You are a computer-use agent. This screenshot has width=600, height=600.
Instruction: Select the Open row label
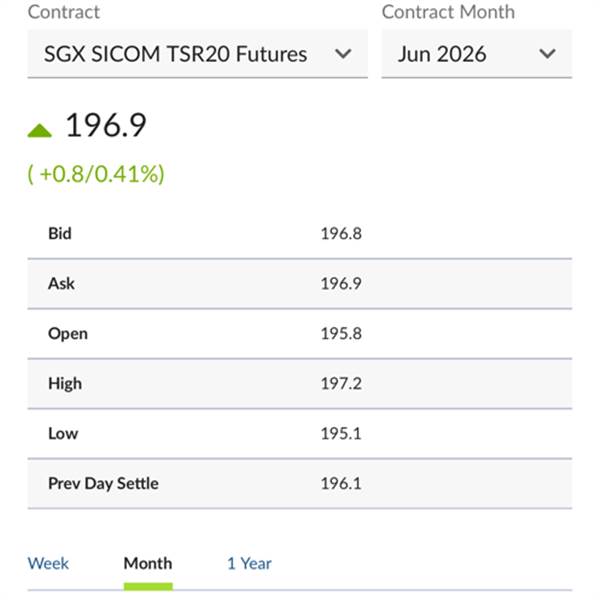point(67,333)
